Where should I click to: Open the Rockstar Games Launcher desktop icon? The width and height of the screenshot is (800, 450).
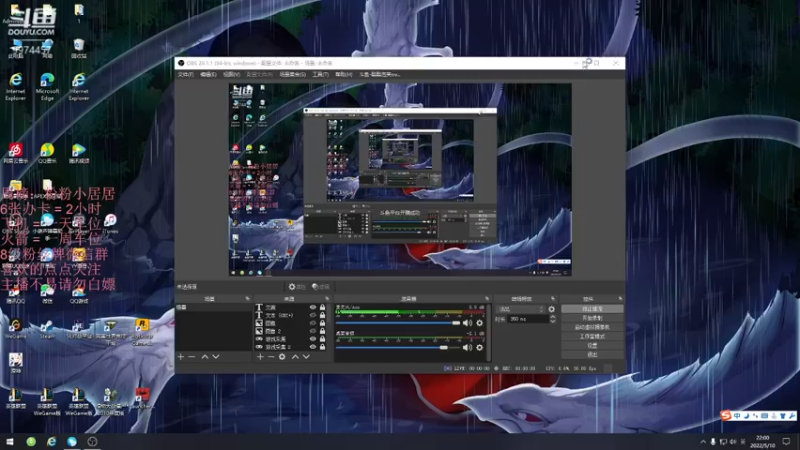142,332
